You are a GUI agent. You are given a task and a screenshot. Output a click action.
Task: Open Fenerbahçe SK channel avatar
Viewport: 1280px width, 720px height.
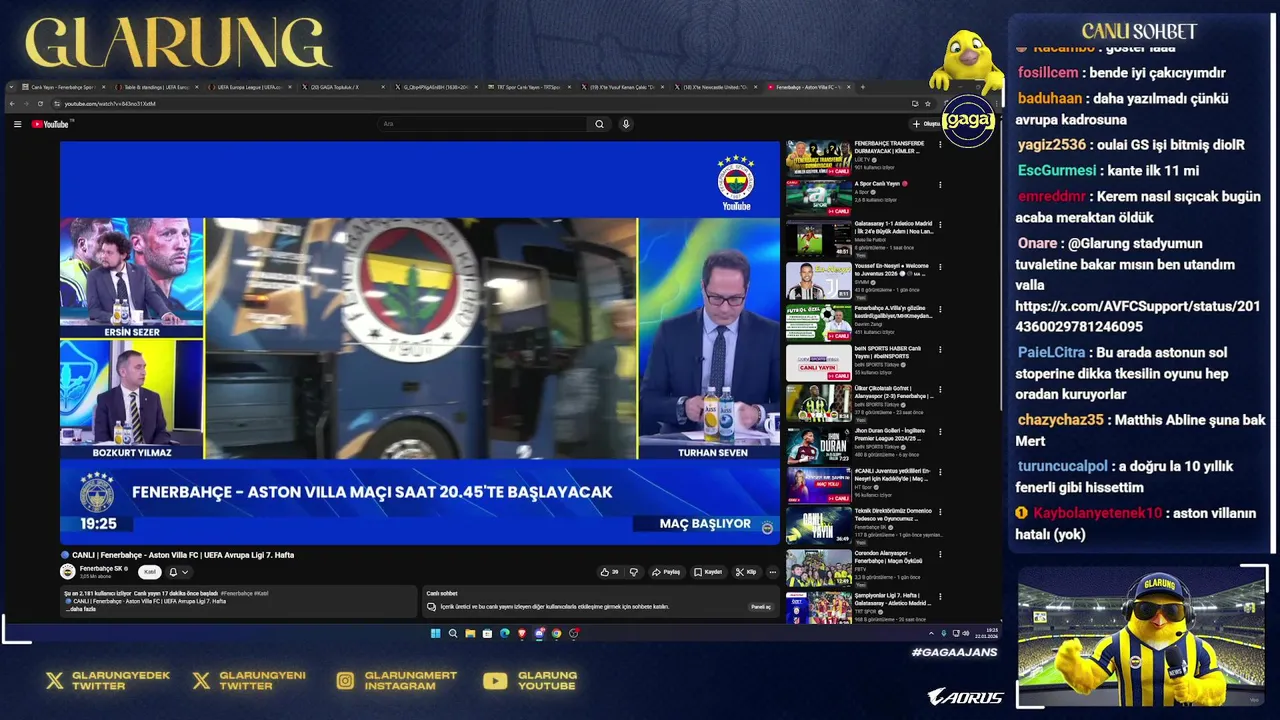click(68, 571)
